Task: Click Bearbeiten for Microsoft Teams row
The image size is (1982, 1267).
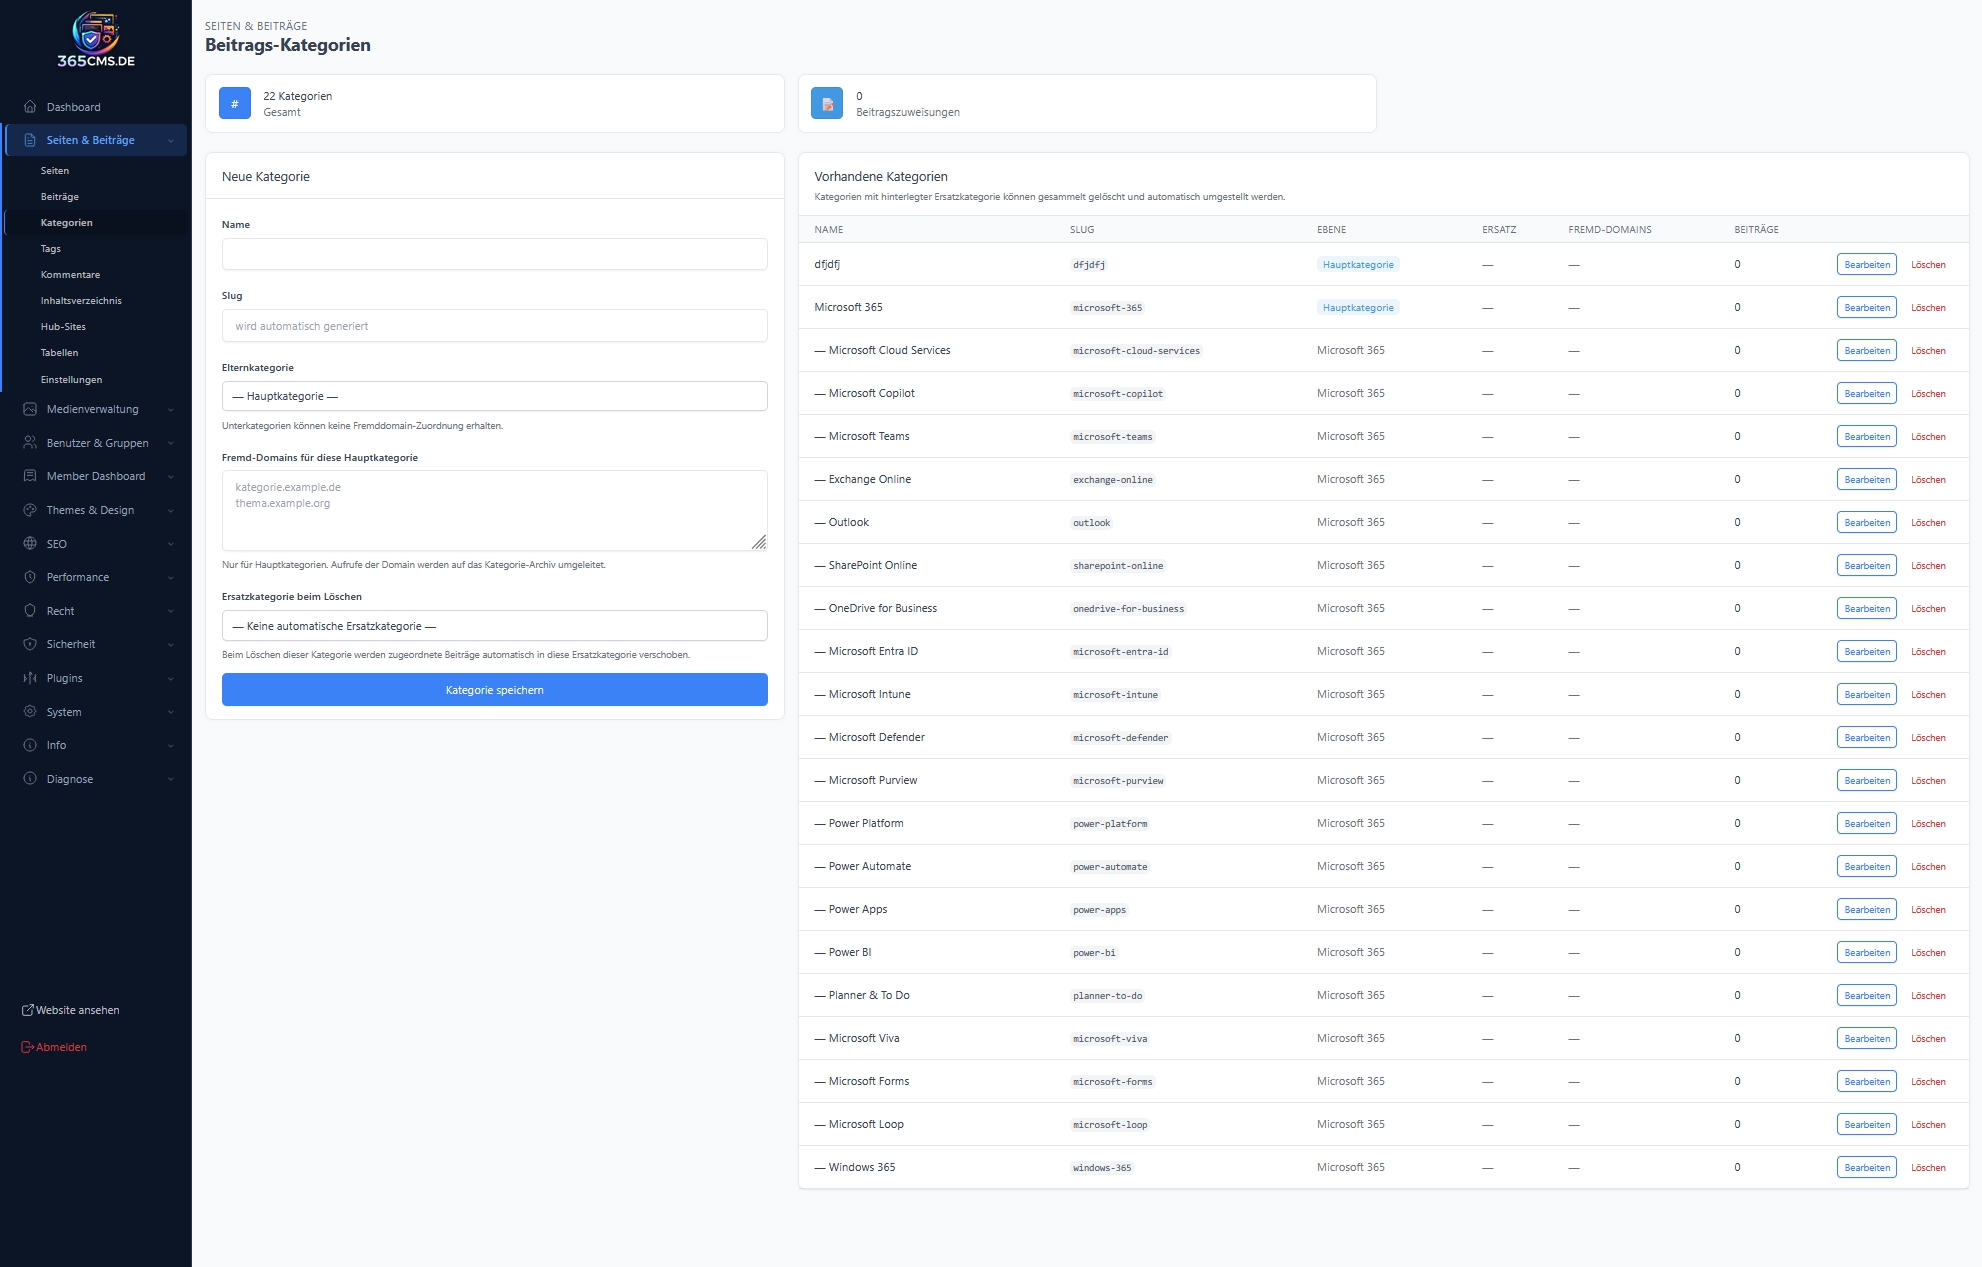Action: [1866, 437]
